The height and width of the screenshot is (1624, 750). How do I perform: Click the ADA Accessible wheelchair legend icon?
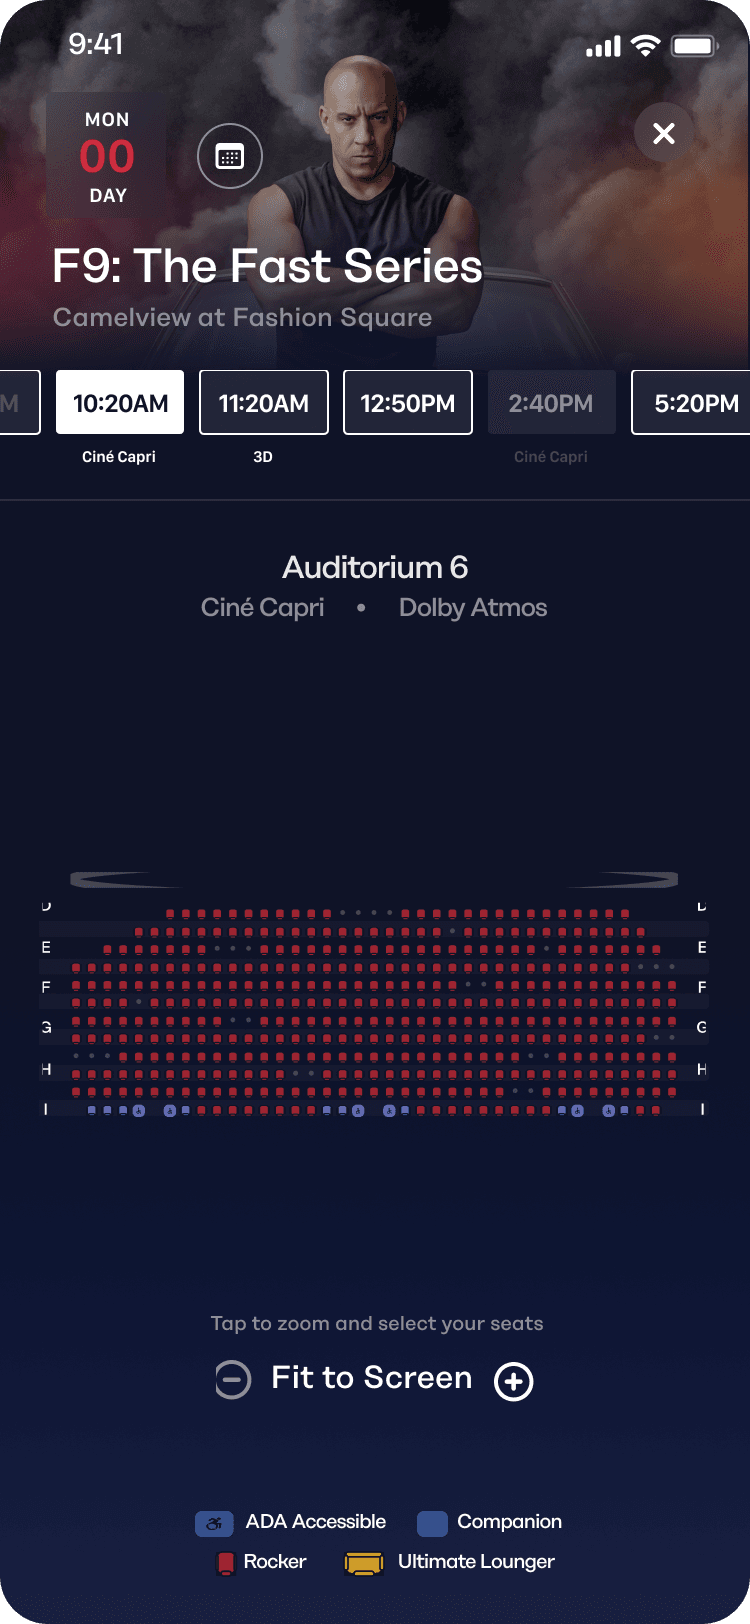[x=214, y=1524]
